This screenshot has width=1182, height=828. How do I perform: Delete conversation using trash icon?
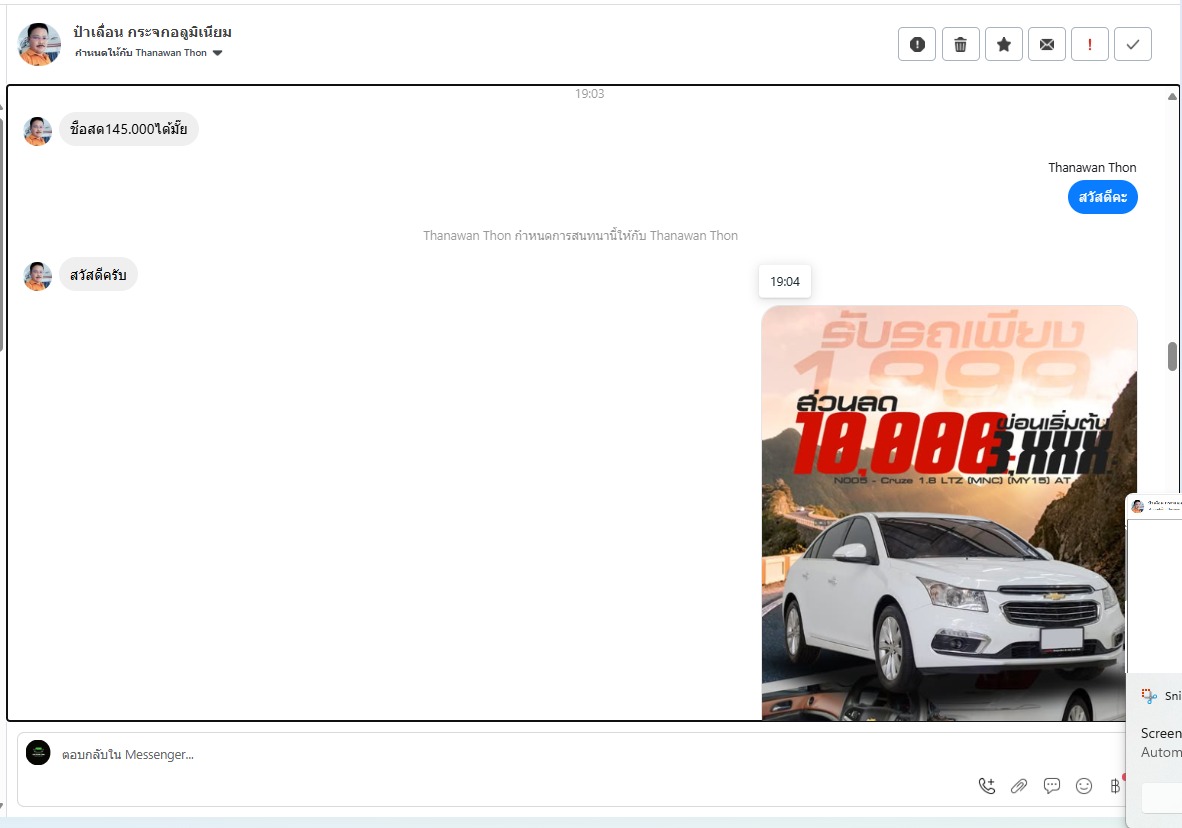coord(960,44)
